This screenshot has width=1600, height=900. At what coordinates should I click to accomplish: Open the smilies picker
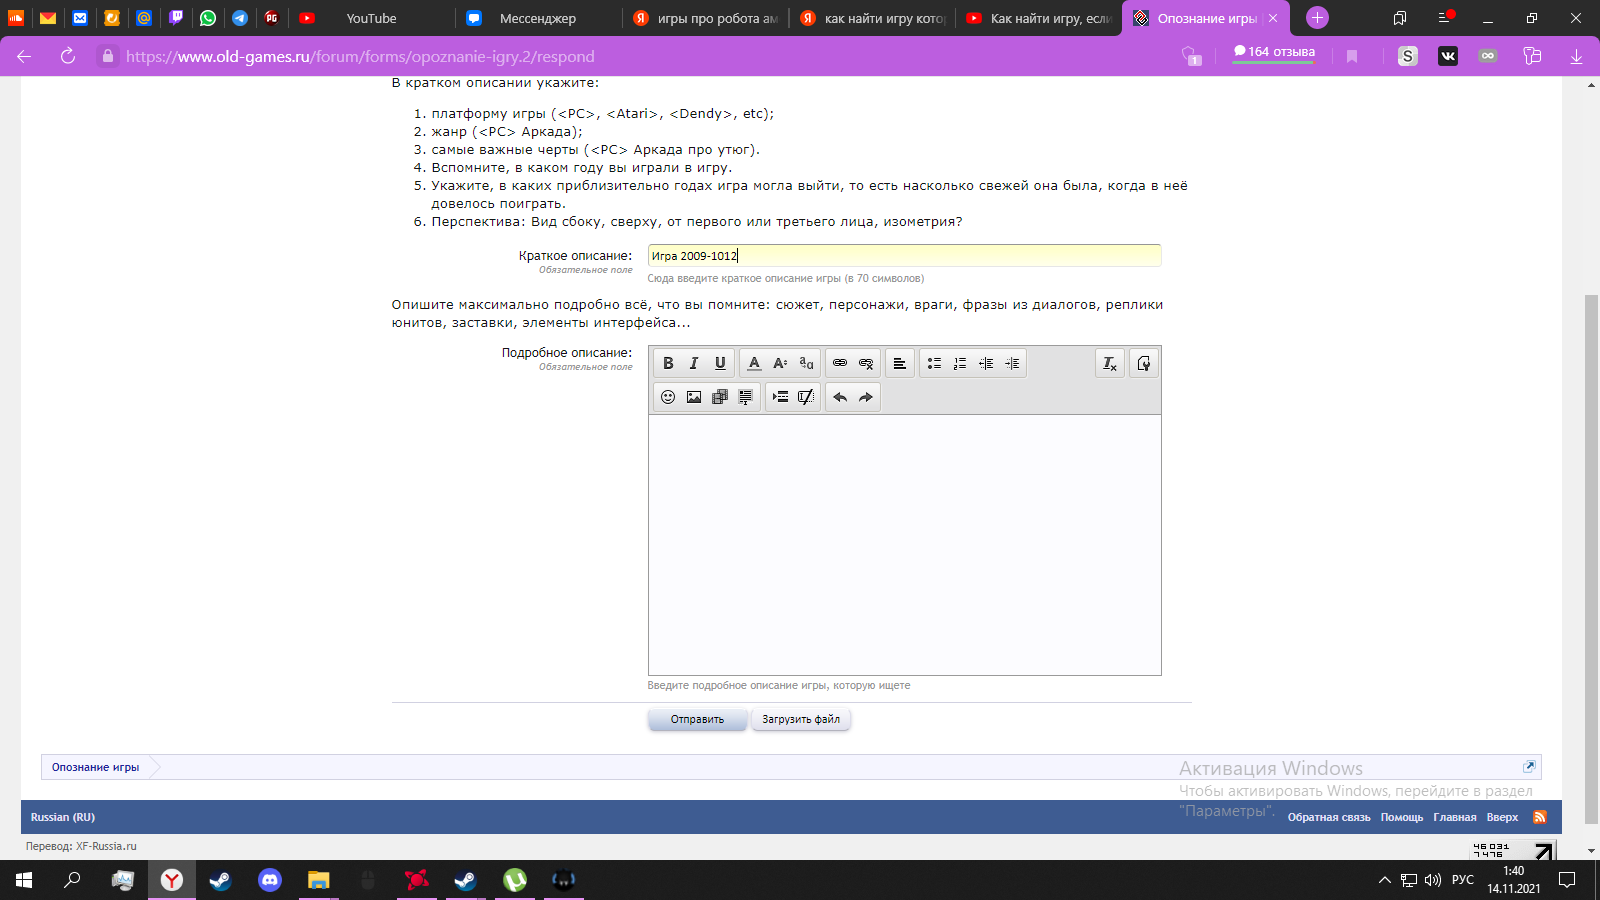[668, 397]
